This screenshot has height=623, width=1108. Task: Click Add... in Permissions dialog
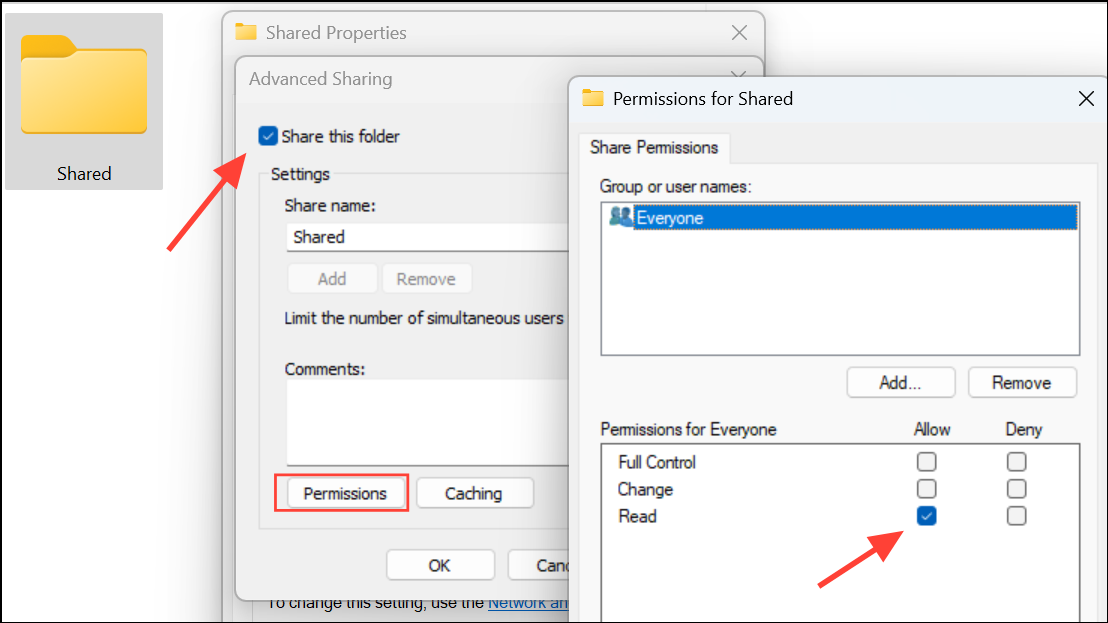(900, 383)
